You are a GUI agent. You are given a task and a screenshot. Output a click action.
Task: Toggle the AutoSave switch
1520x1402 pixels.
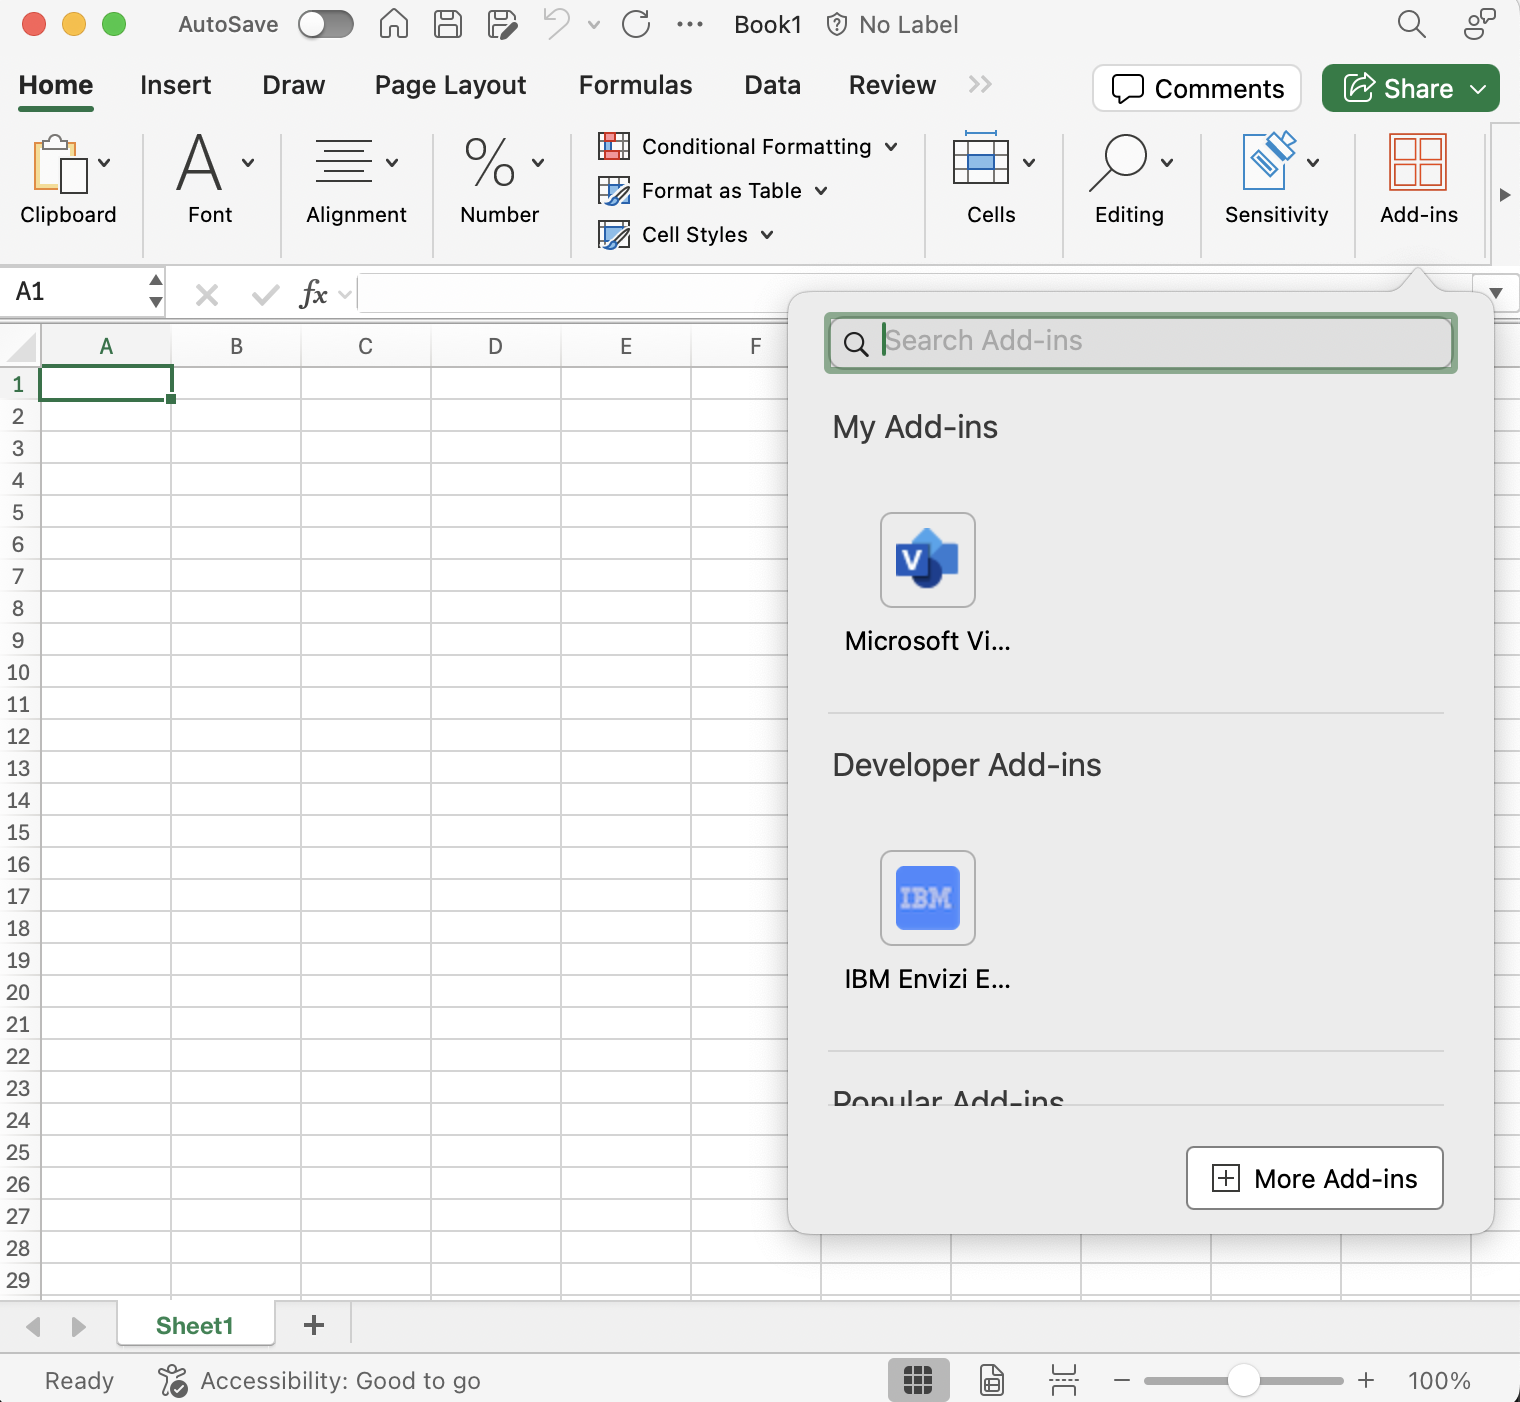(326, 24)
